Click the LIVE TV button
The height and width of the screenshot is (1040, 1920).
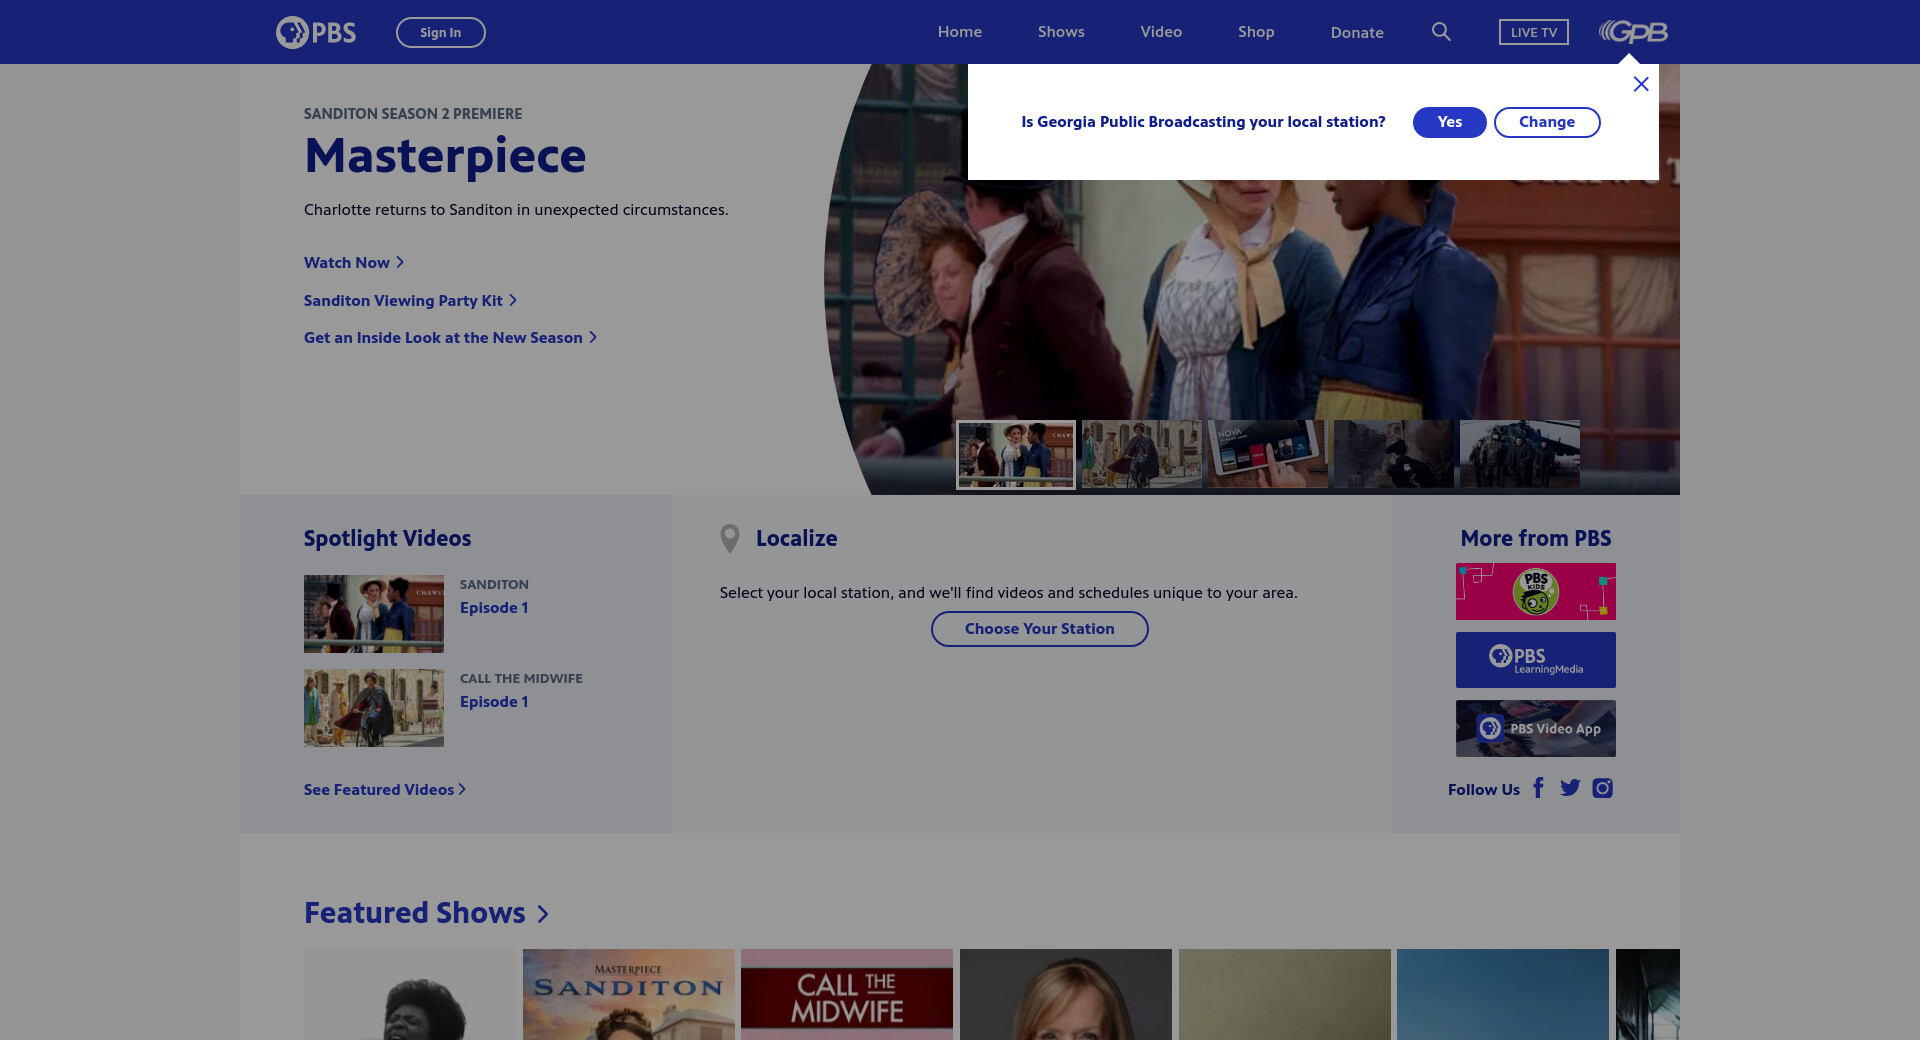pyautogui.click(x=1534, y=32)
